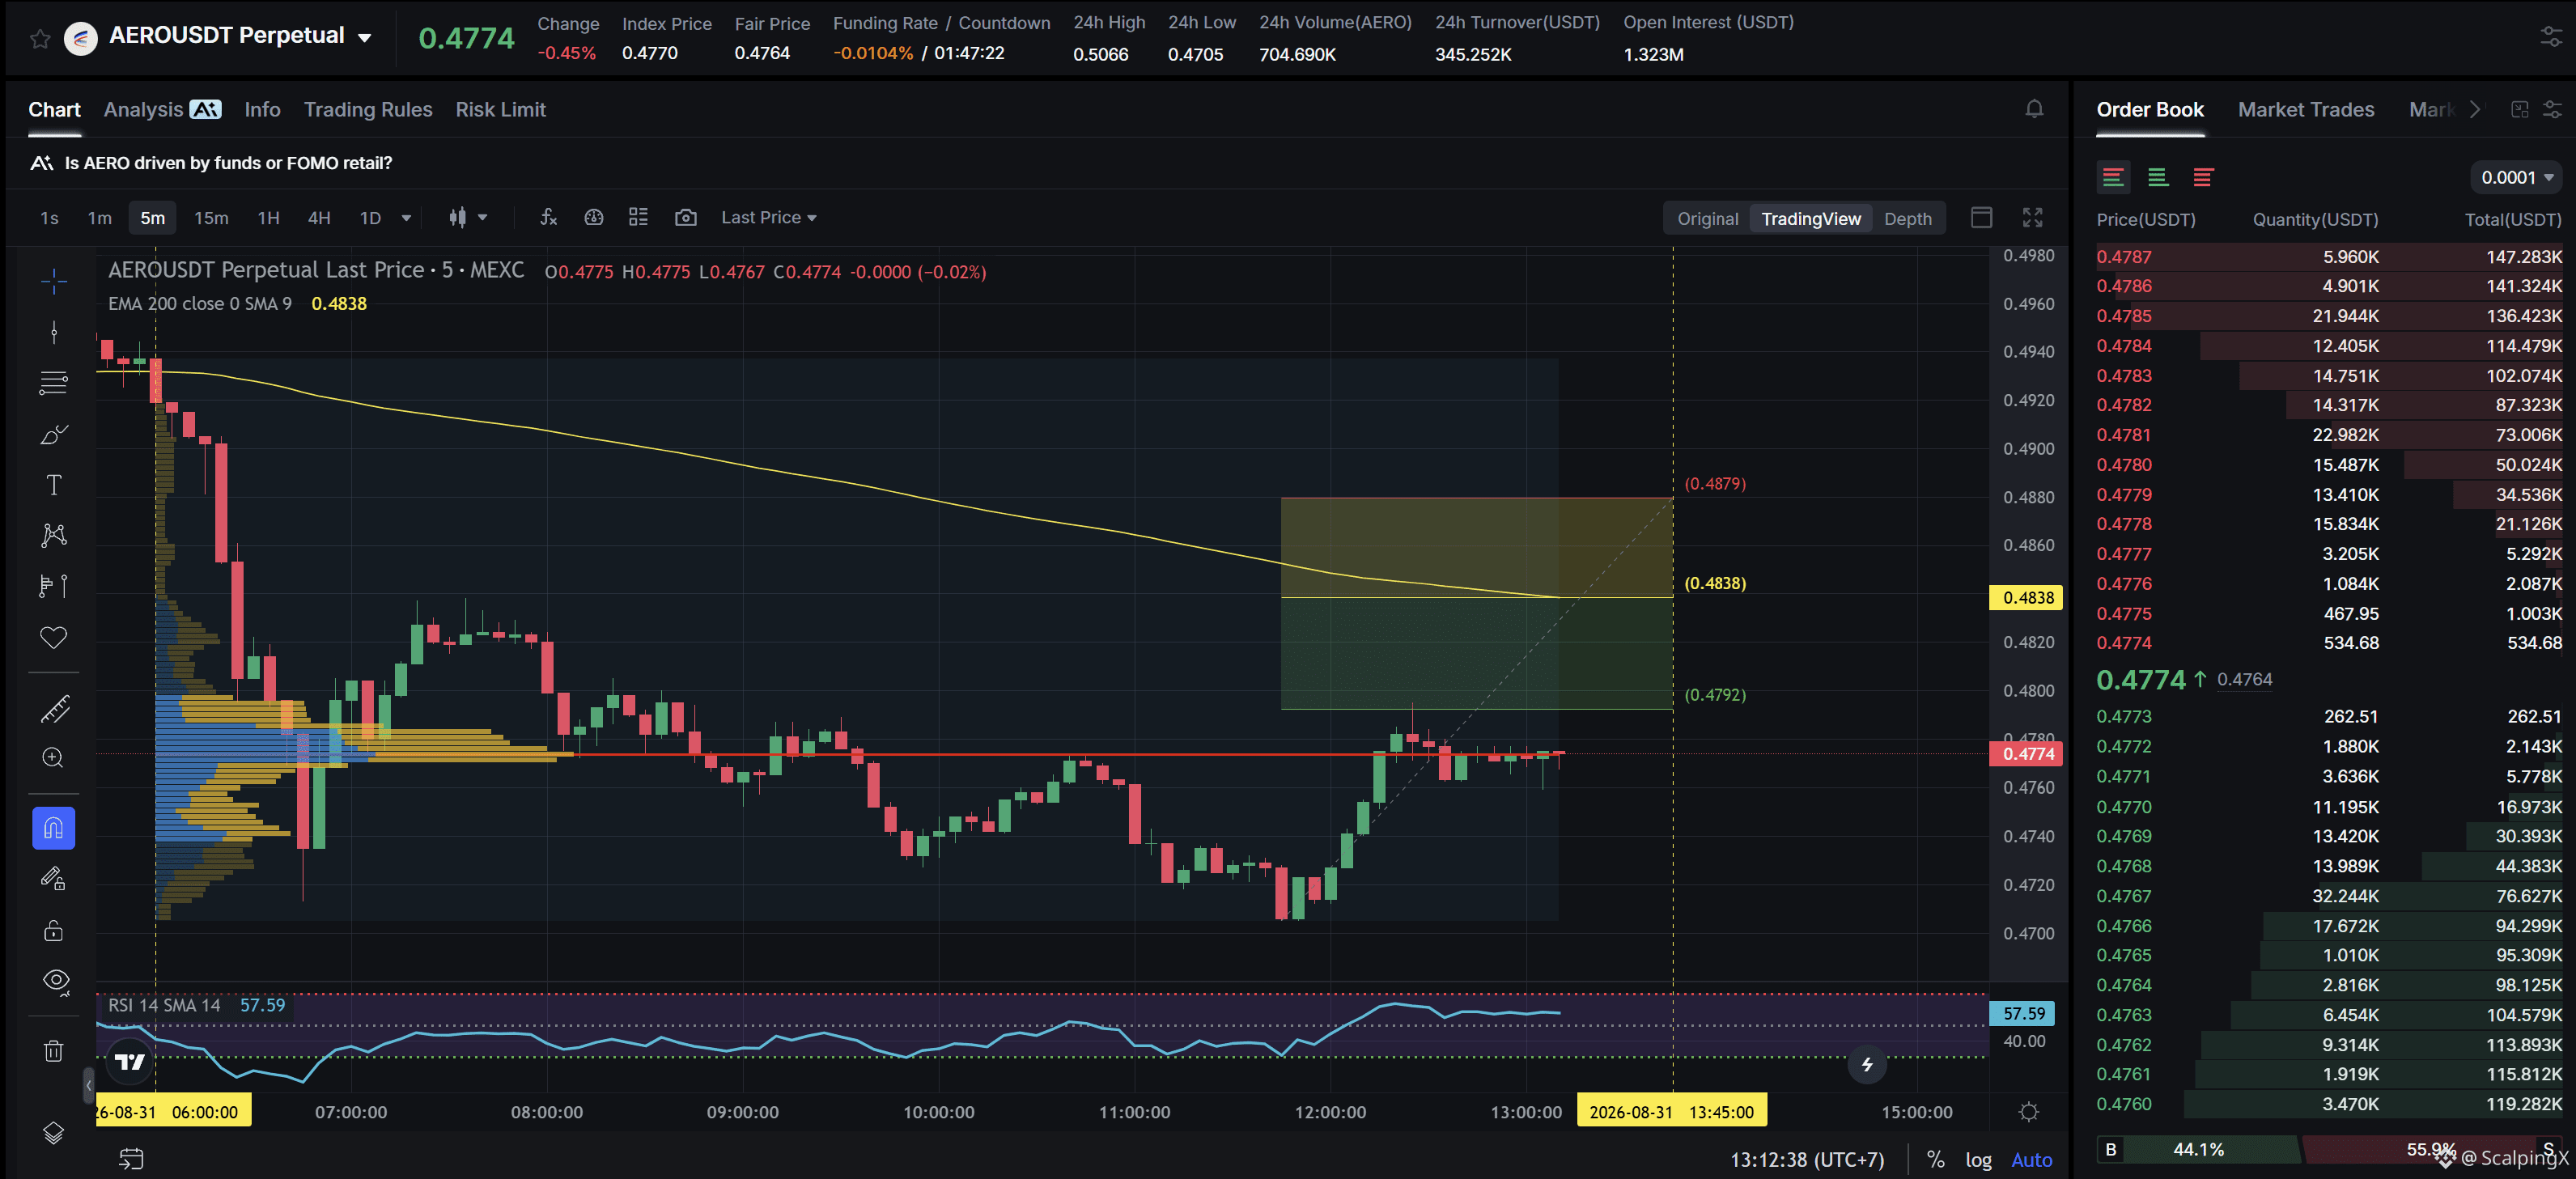2576x1179 pixels.
Task: Open the 0.0001 price precision dropdown
Action: (2516, 177)
